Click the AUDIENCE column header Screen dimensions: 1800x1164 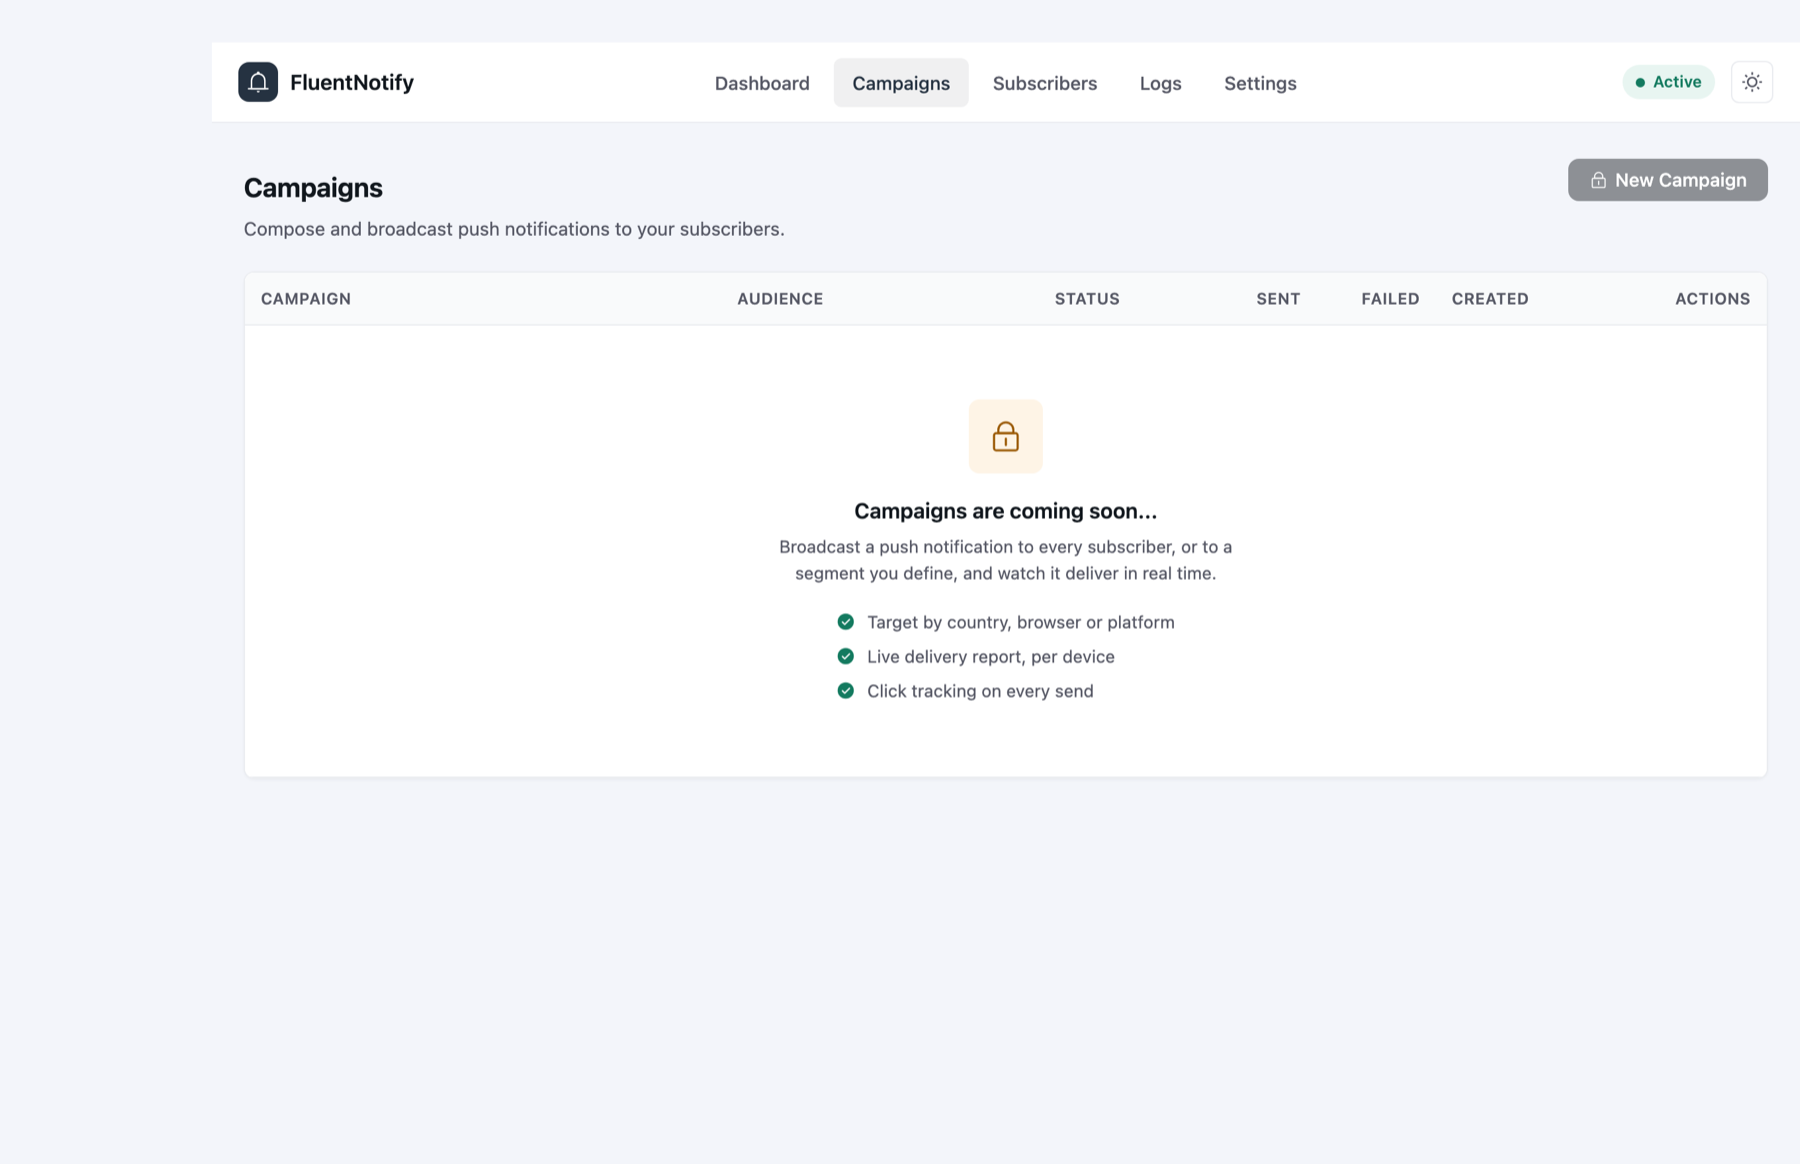780,299
